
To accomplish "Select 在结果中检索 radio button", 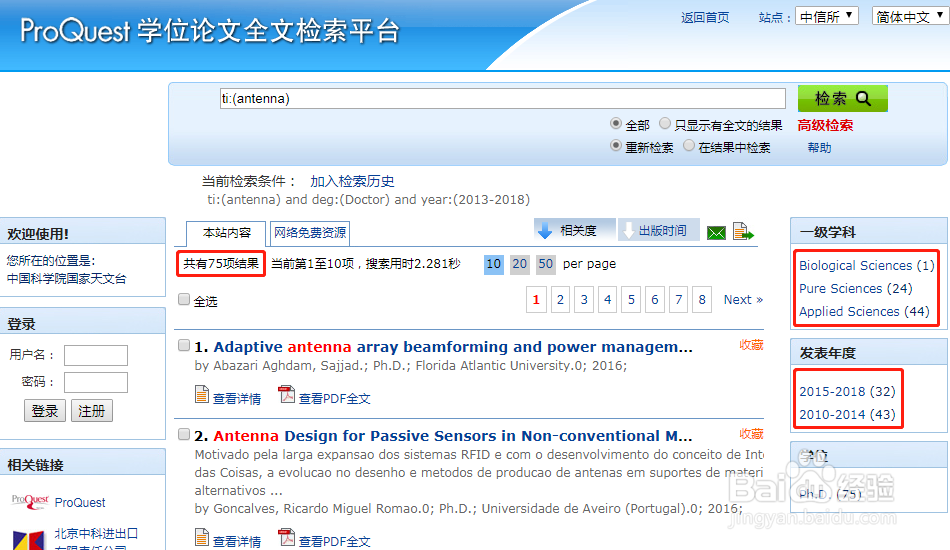I will [x=688, y=145].
